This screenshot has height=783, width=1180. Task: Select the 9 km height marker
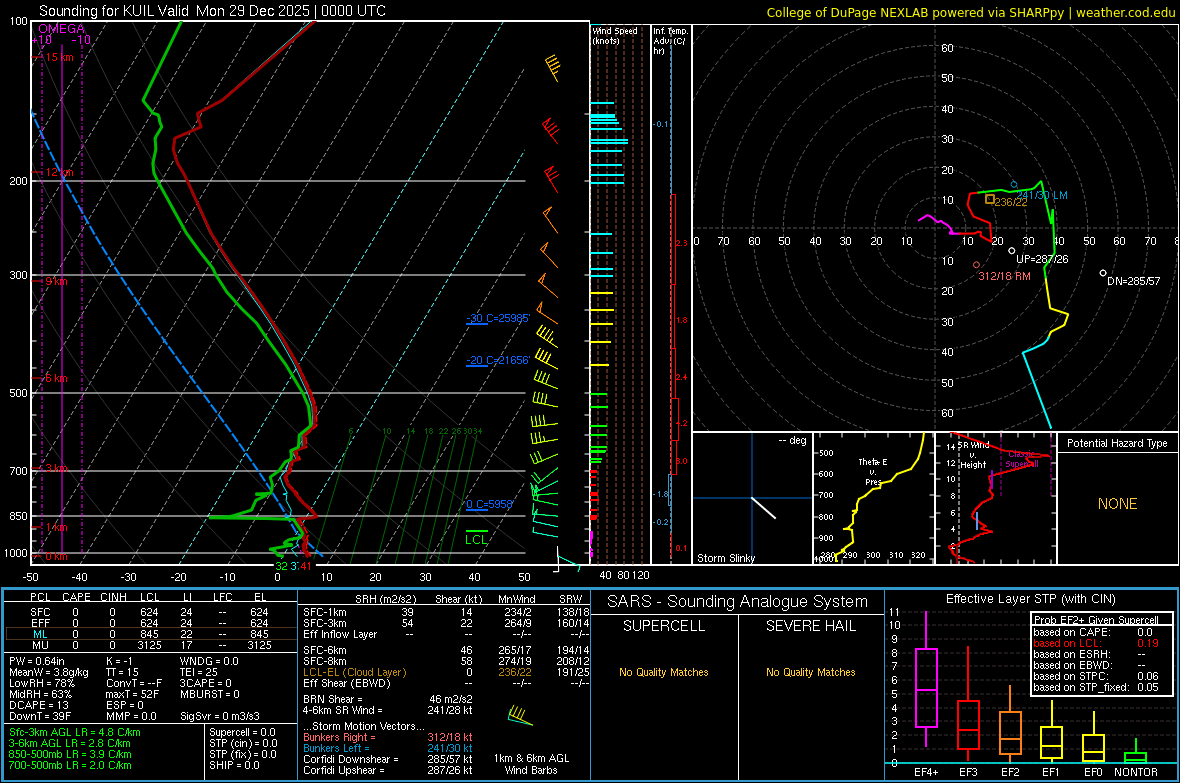56,282
